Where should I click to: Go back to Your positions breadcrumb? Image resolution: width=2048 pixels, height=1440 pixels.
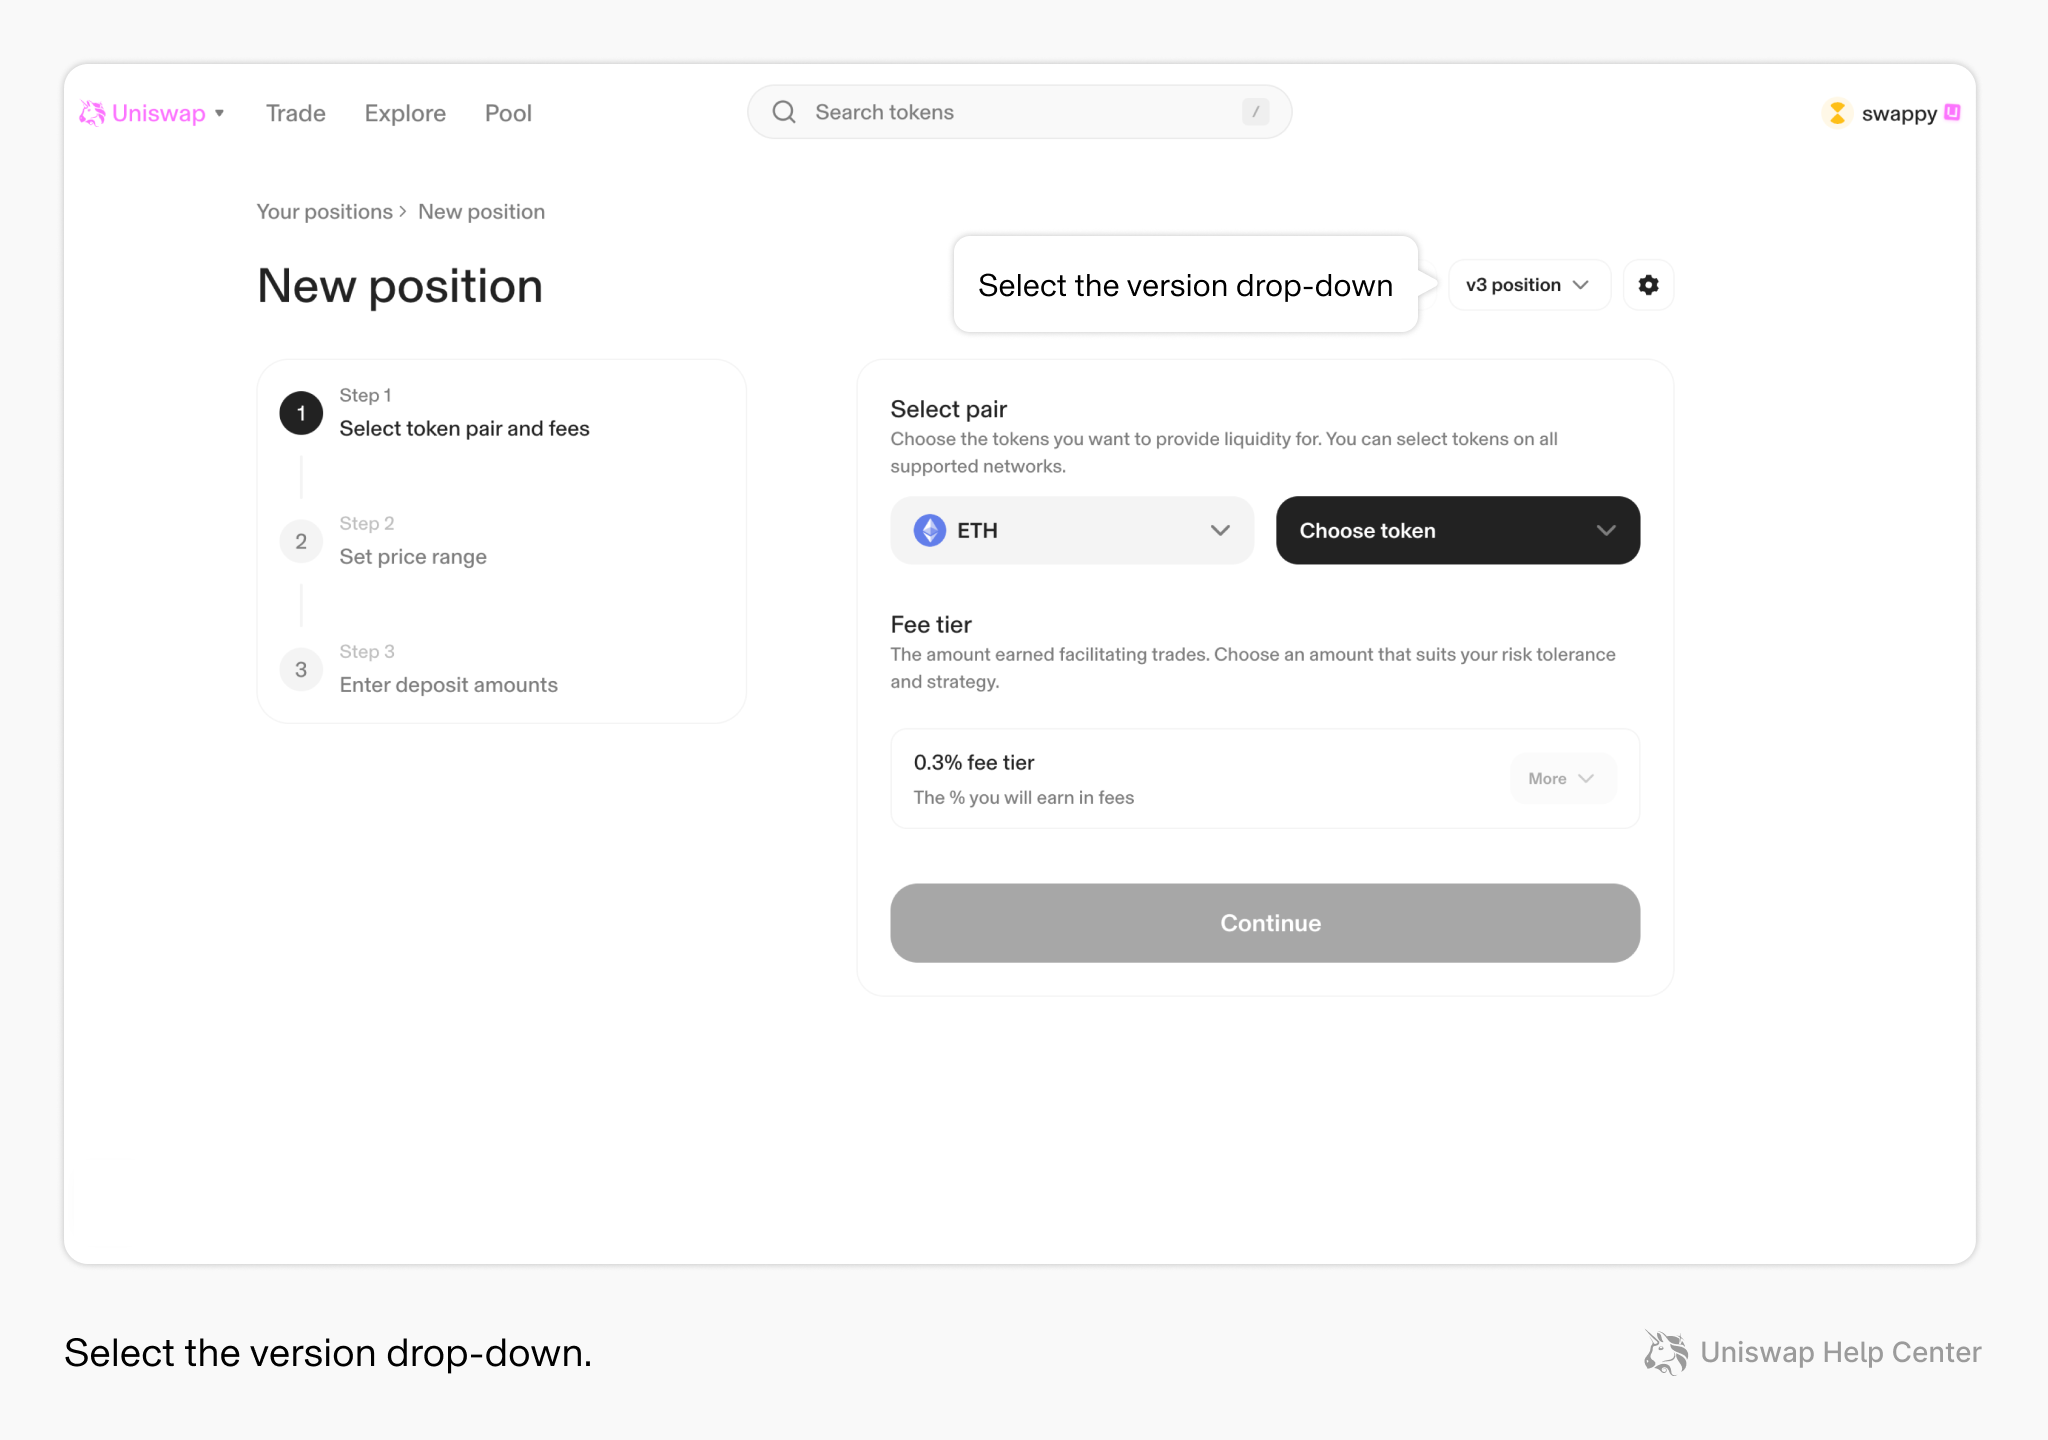324,211
